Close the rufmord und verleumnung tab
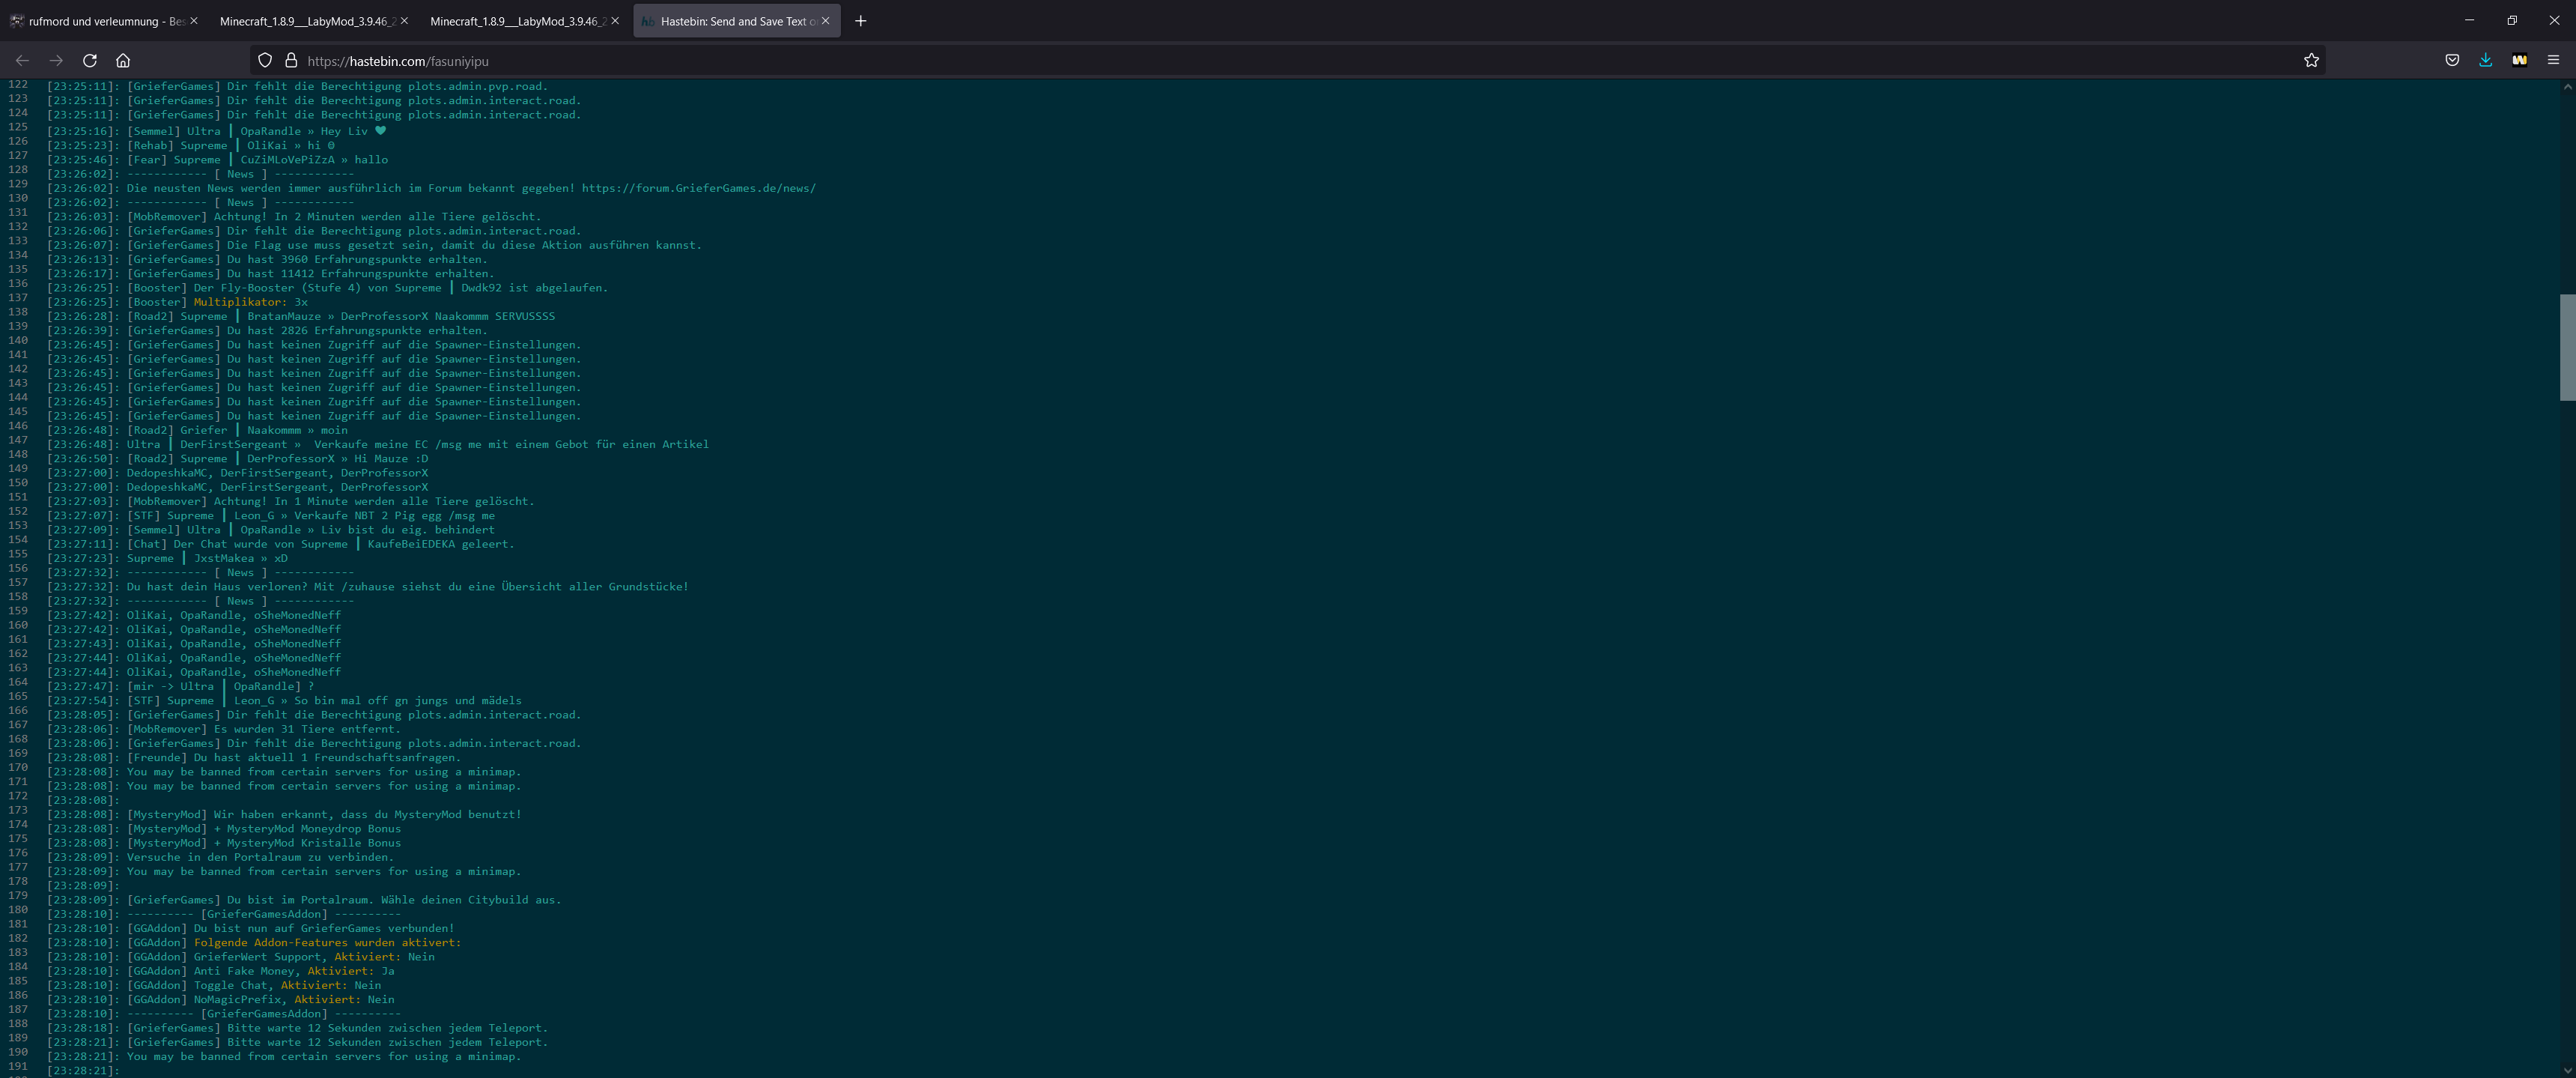This screenshot has height=1078, width=2576. click(x=193, y=21)
